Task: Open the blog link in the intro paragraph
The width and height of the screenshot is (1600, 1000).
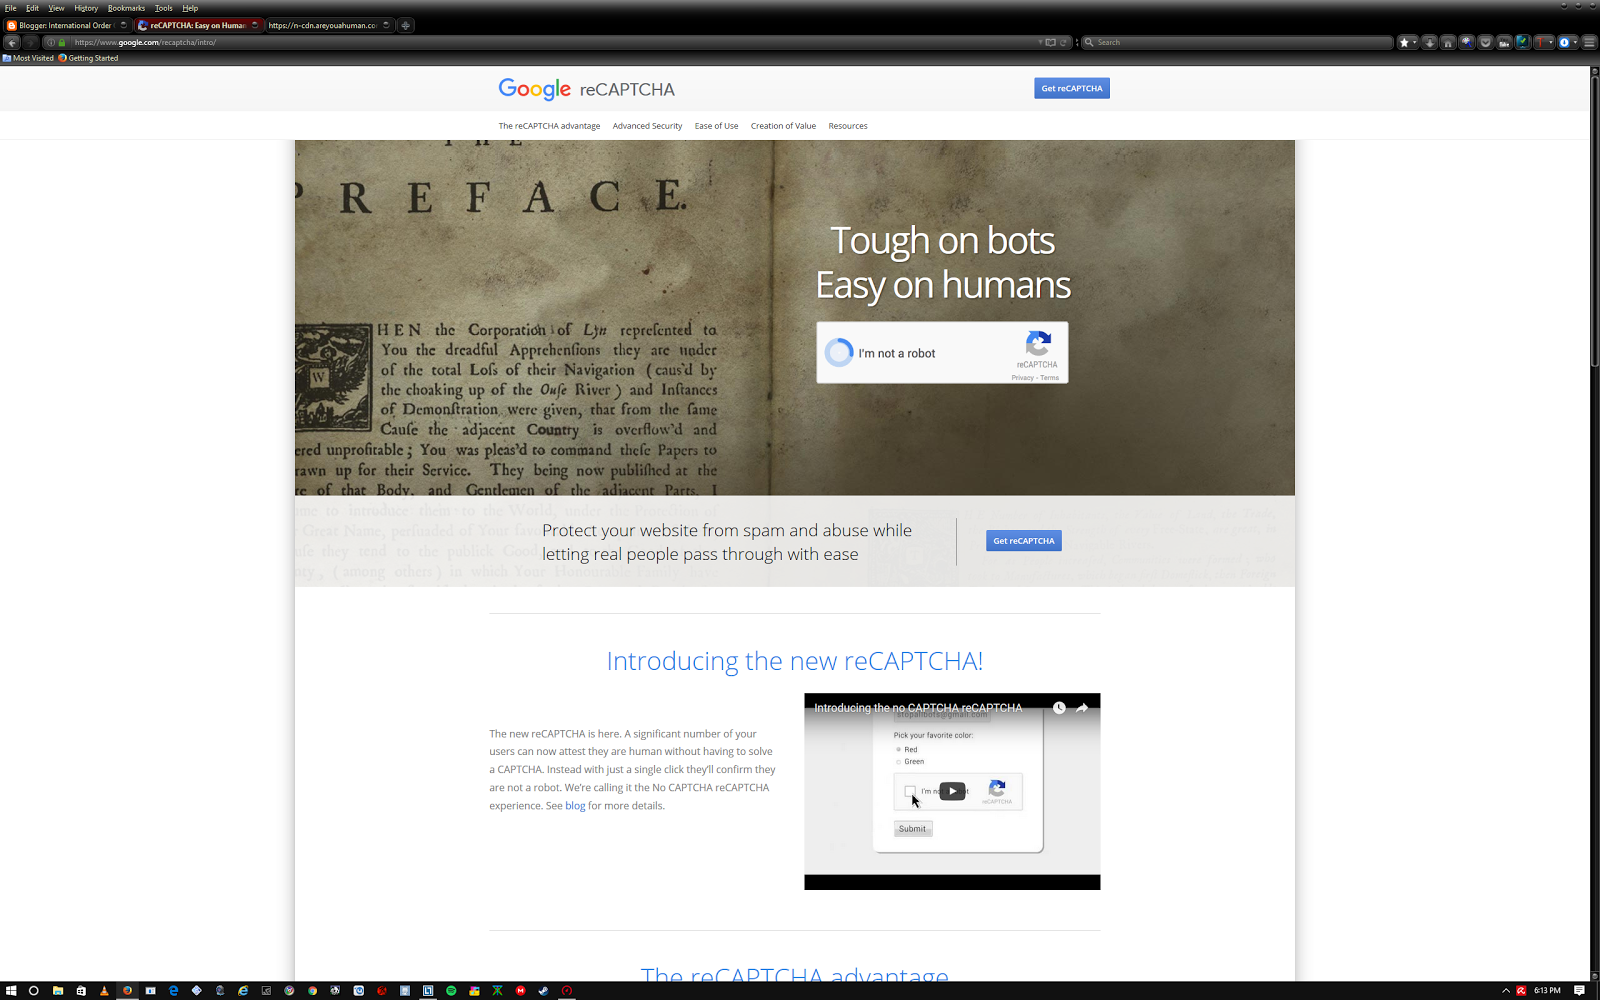Action: [575, 806]
